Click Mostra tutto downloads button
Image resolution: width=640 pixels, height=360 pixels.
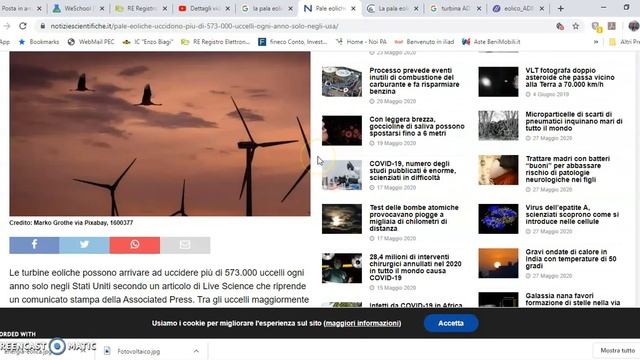click(x=617, y=351)
